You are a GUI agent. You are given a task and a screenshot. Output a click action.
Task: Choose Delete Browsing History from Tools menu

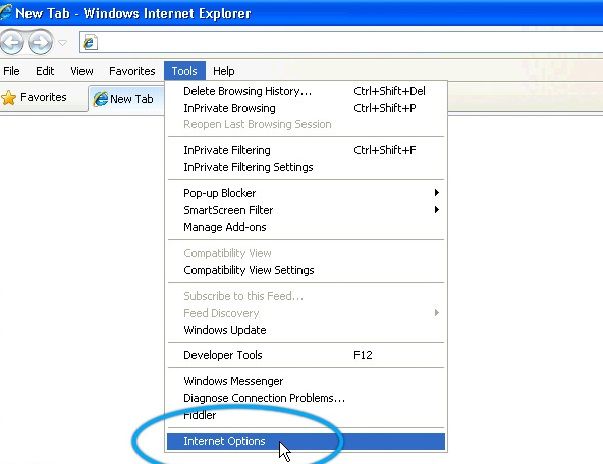point(306,91)
